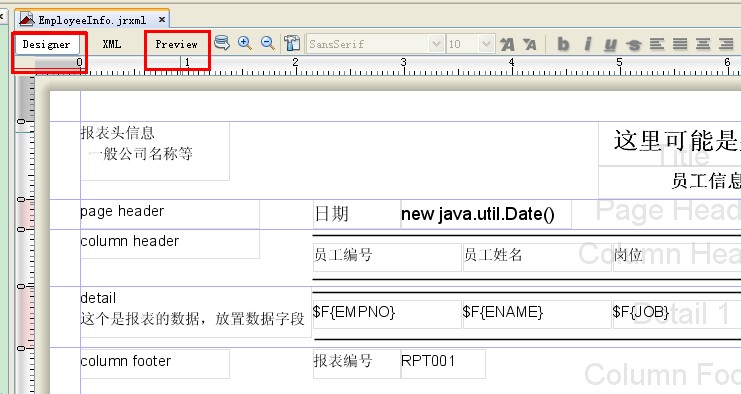Select the large title text 这里可能是
The height and width of the screenshot is (394, 741).
[670, 144]
